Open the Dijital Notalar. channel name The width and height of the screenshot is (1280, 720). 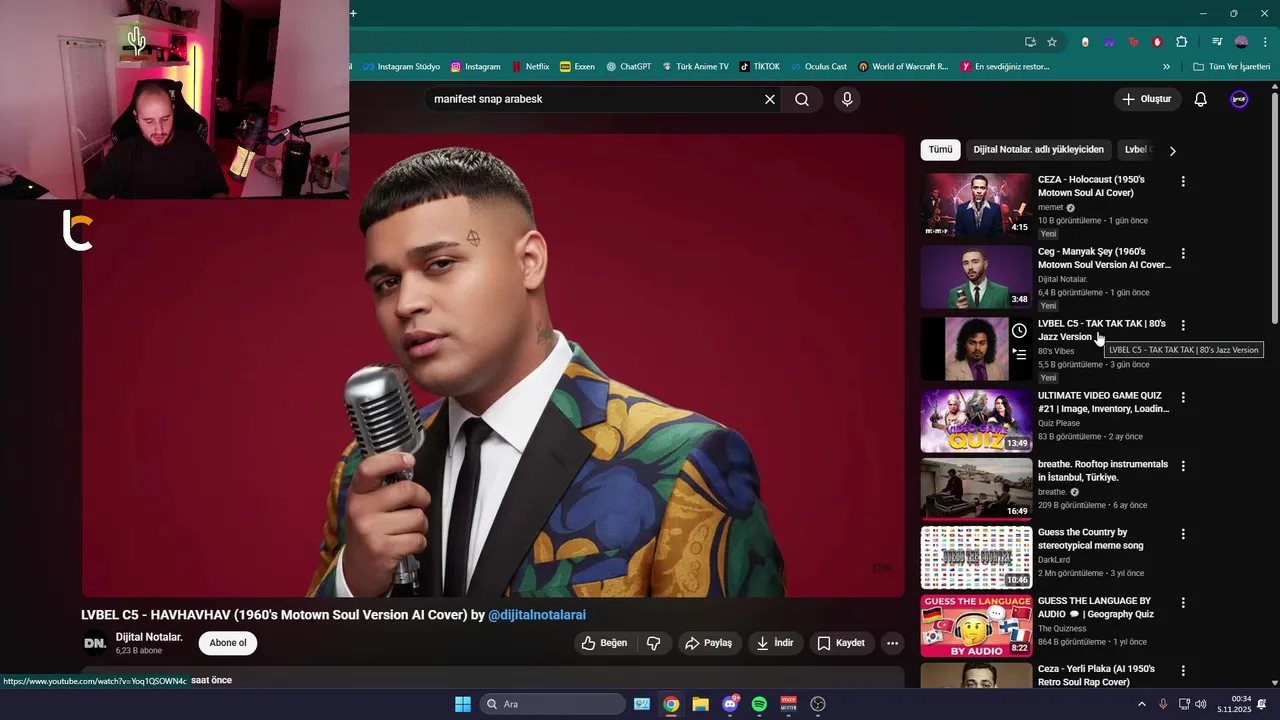[149, 637]
